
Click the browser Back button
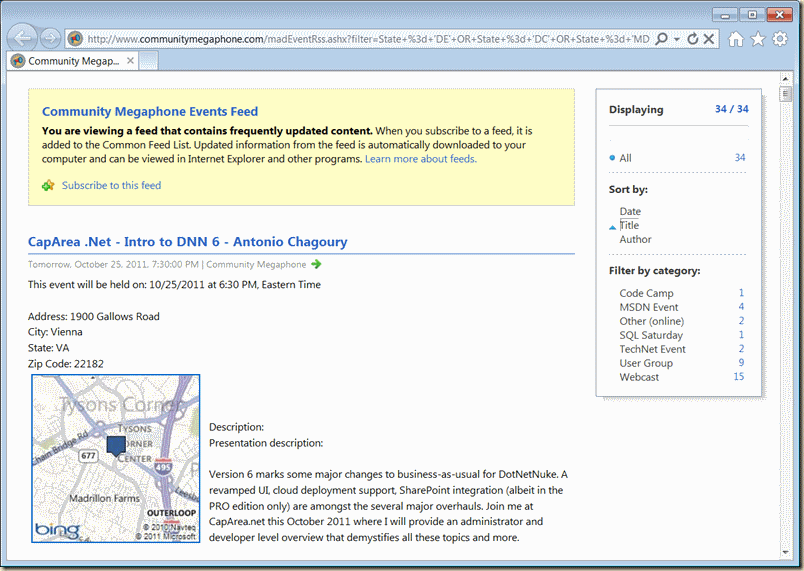(24, 38)
